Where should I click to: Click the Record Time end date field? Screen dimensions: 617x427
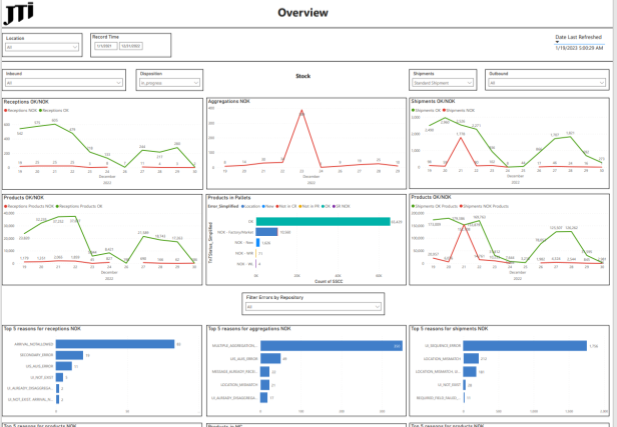click(131, 46)
